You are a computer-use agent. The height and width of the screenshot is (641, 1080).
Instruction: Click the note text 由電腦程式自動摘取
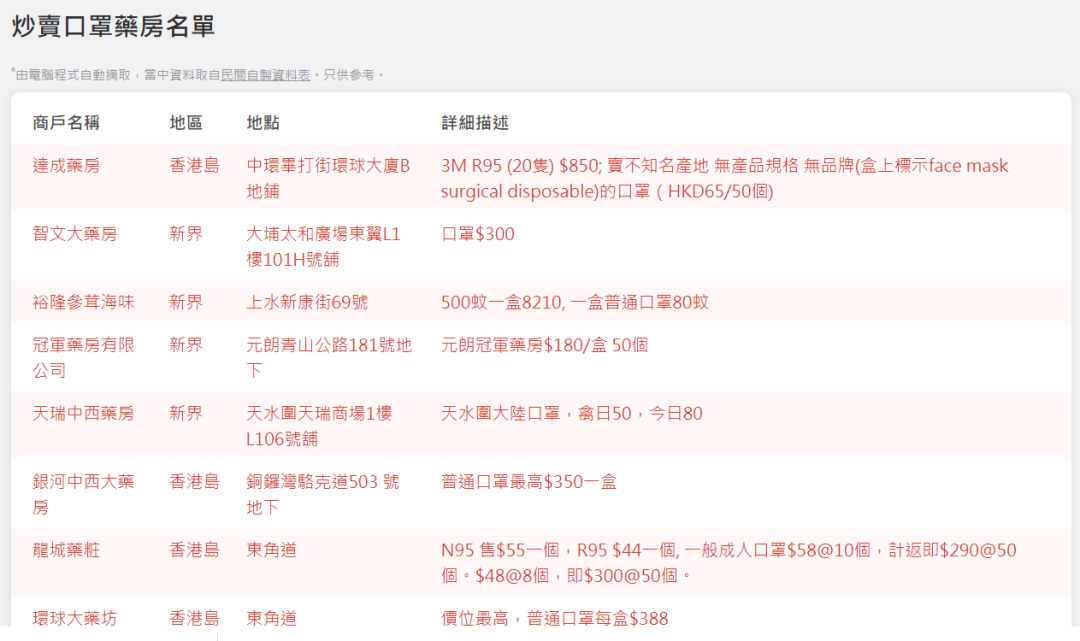pyautogui.click(x=73, y=75)
